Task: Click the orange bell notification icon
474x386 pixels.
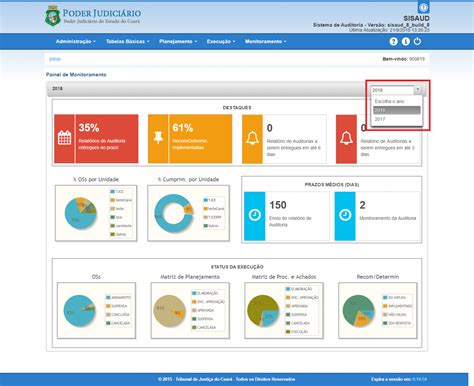Action: point(252,138)
